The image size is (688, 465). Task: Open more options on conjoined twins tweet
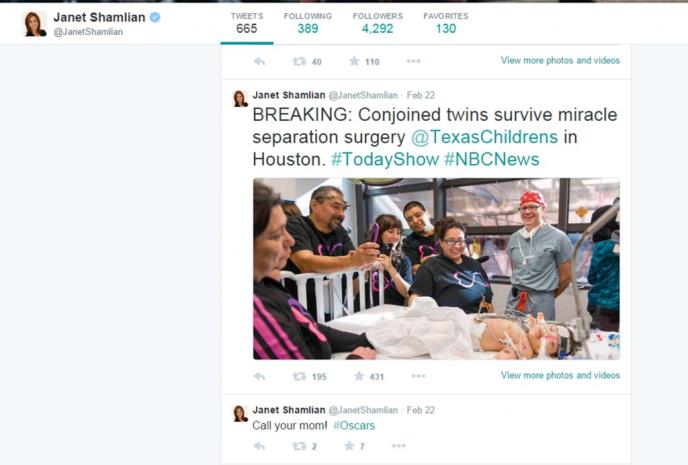[x=418, y=376]
